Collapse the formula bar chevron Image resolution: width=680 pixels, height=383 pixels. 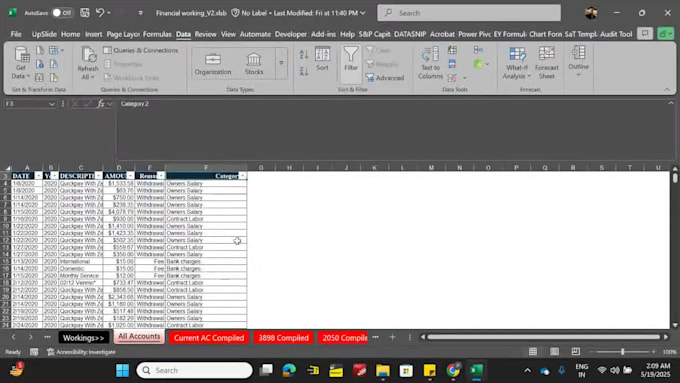tap(670, 103)
